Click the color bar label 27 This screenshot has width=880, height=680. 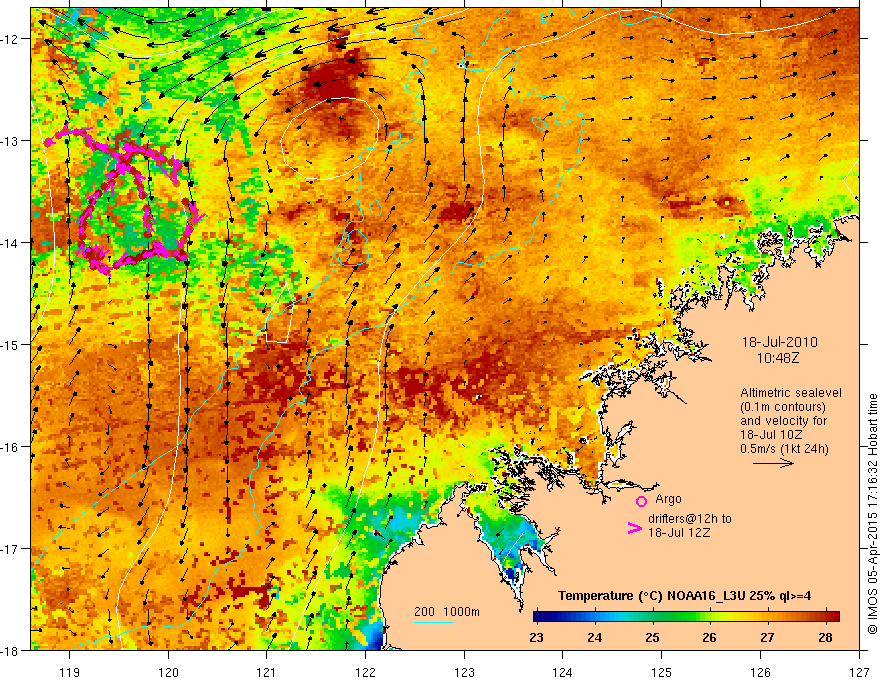767,637
